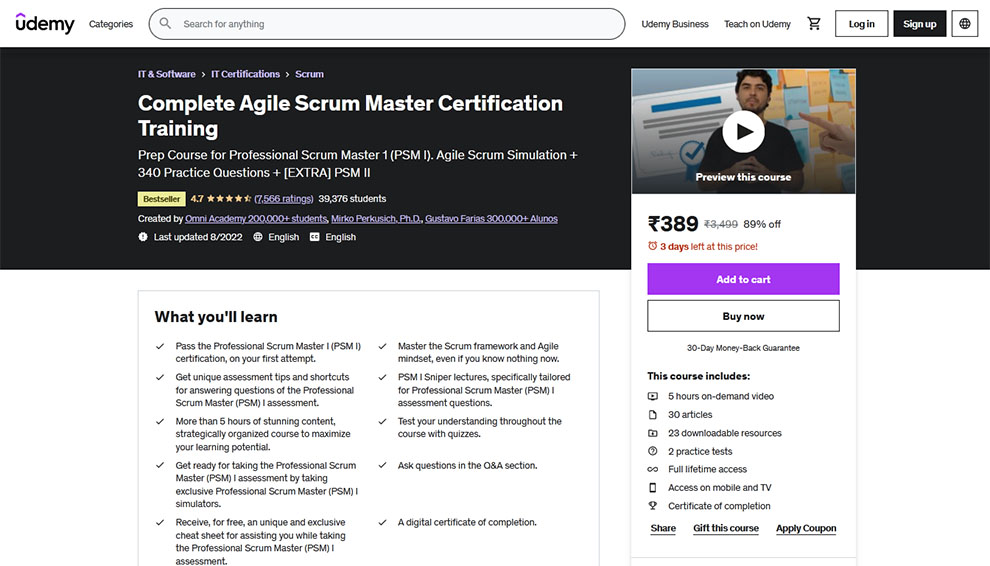Click checkmark beside Get unique assessment tips
This screenshot has width=990, height=566.
click(x=160, y=377)
